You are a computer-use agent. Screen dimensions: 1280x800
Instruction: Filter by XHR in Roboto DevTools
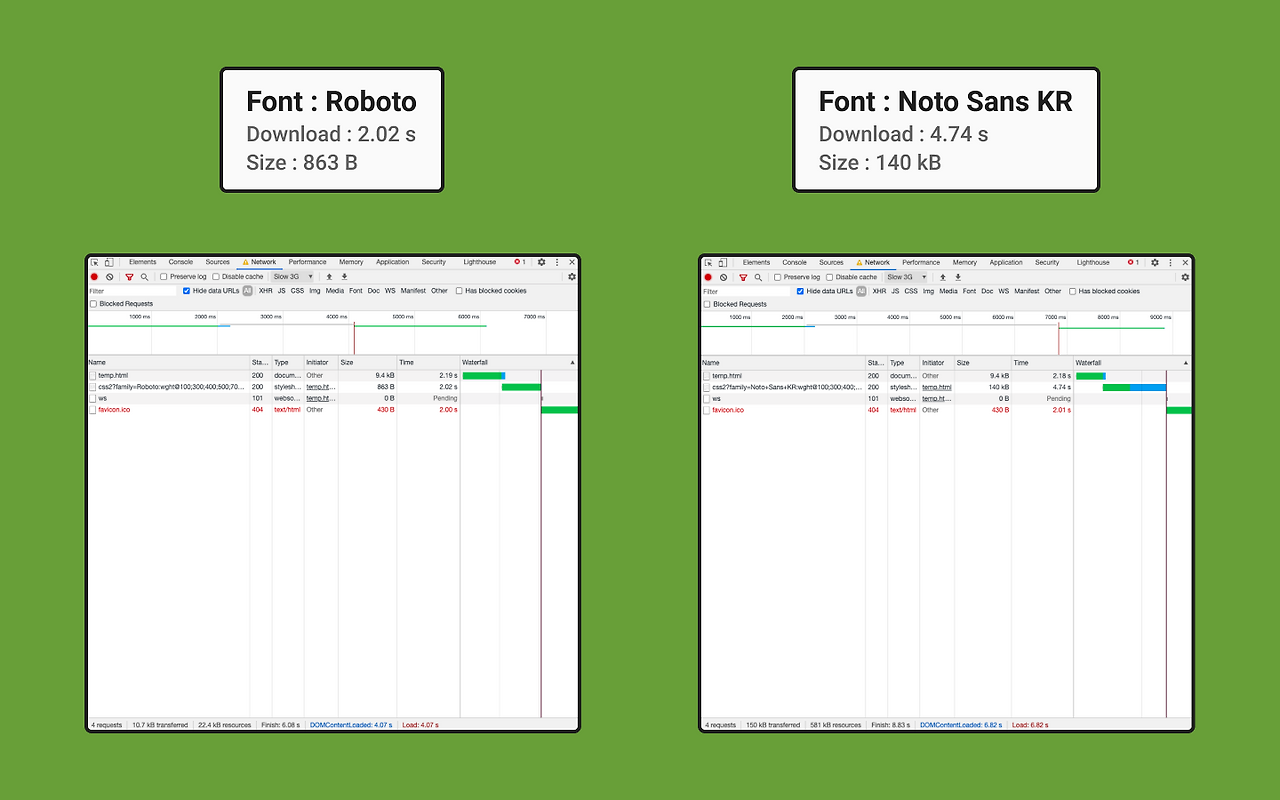point(265,291)
